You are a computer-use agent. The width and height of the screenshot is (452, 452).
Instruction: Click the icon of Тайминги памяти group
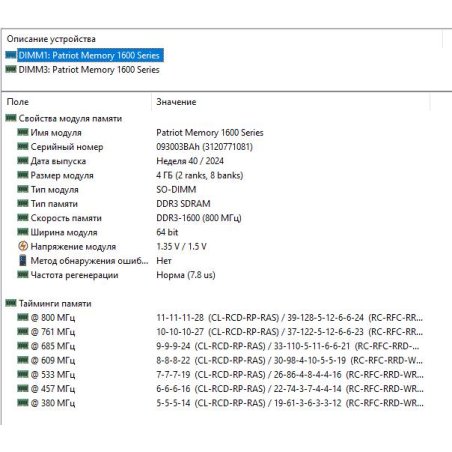[11, 303]
